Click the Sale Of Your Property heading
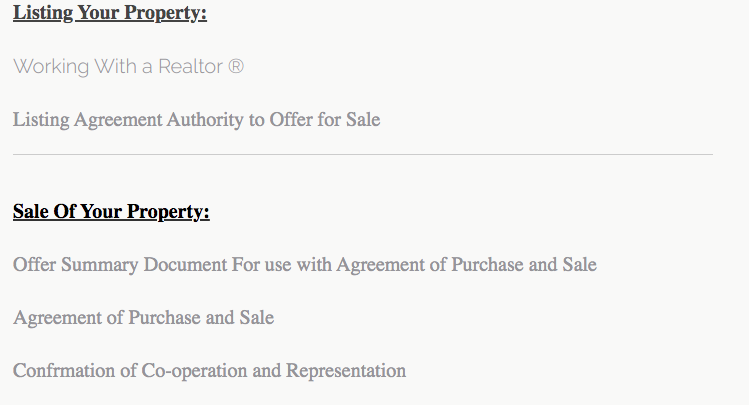This screenshot has height=405, width=749. (111, 212)
